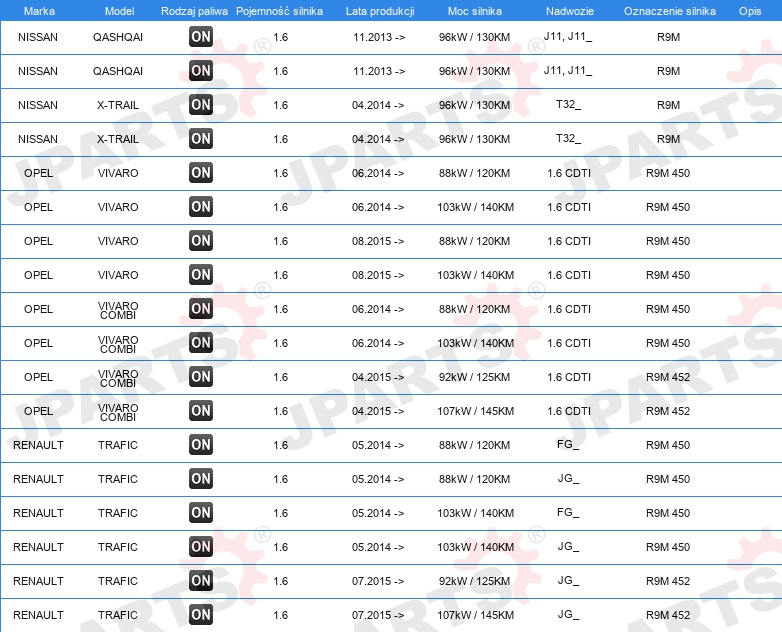Click TRAFIC model in 107kW / 145KM row
Screen dimensions: 782x632
click(x=118, y=615)
